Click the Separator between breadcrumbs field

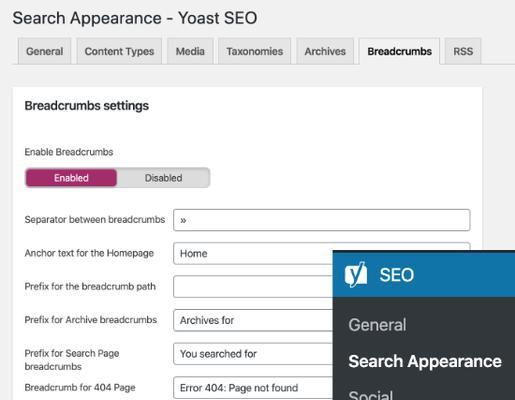(x=322, y=220)
